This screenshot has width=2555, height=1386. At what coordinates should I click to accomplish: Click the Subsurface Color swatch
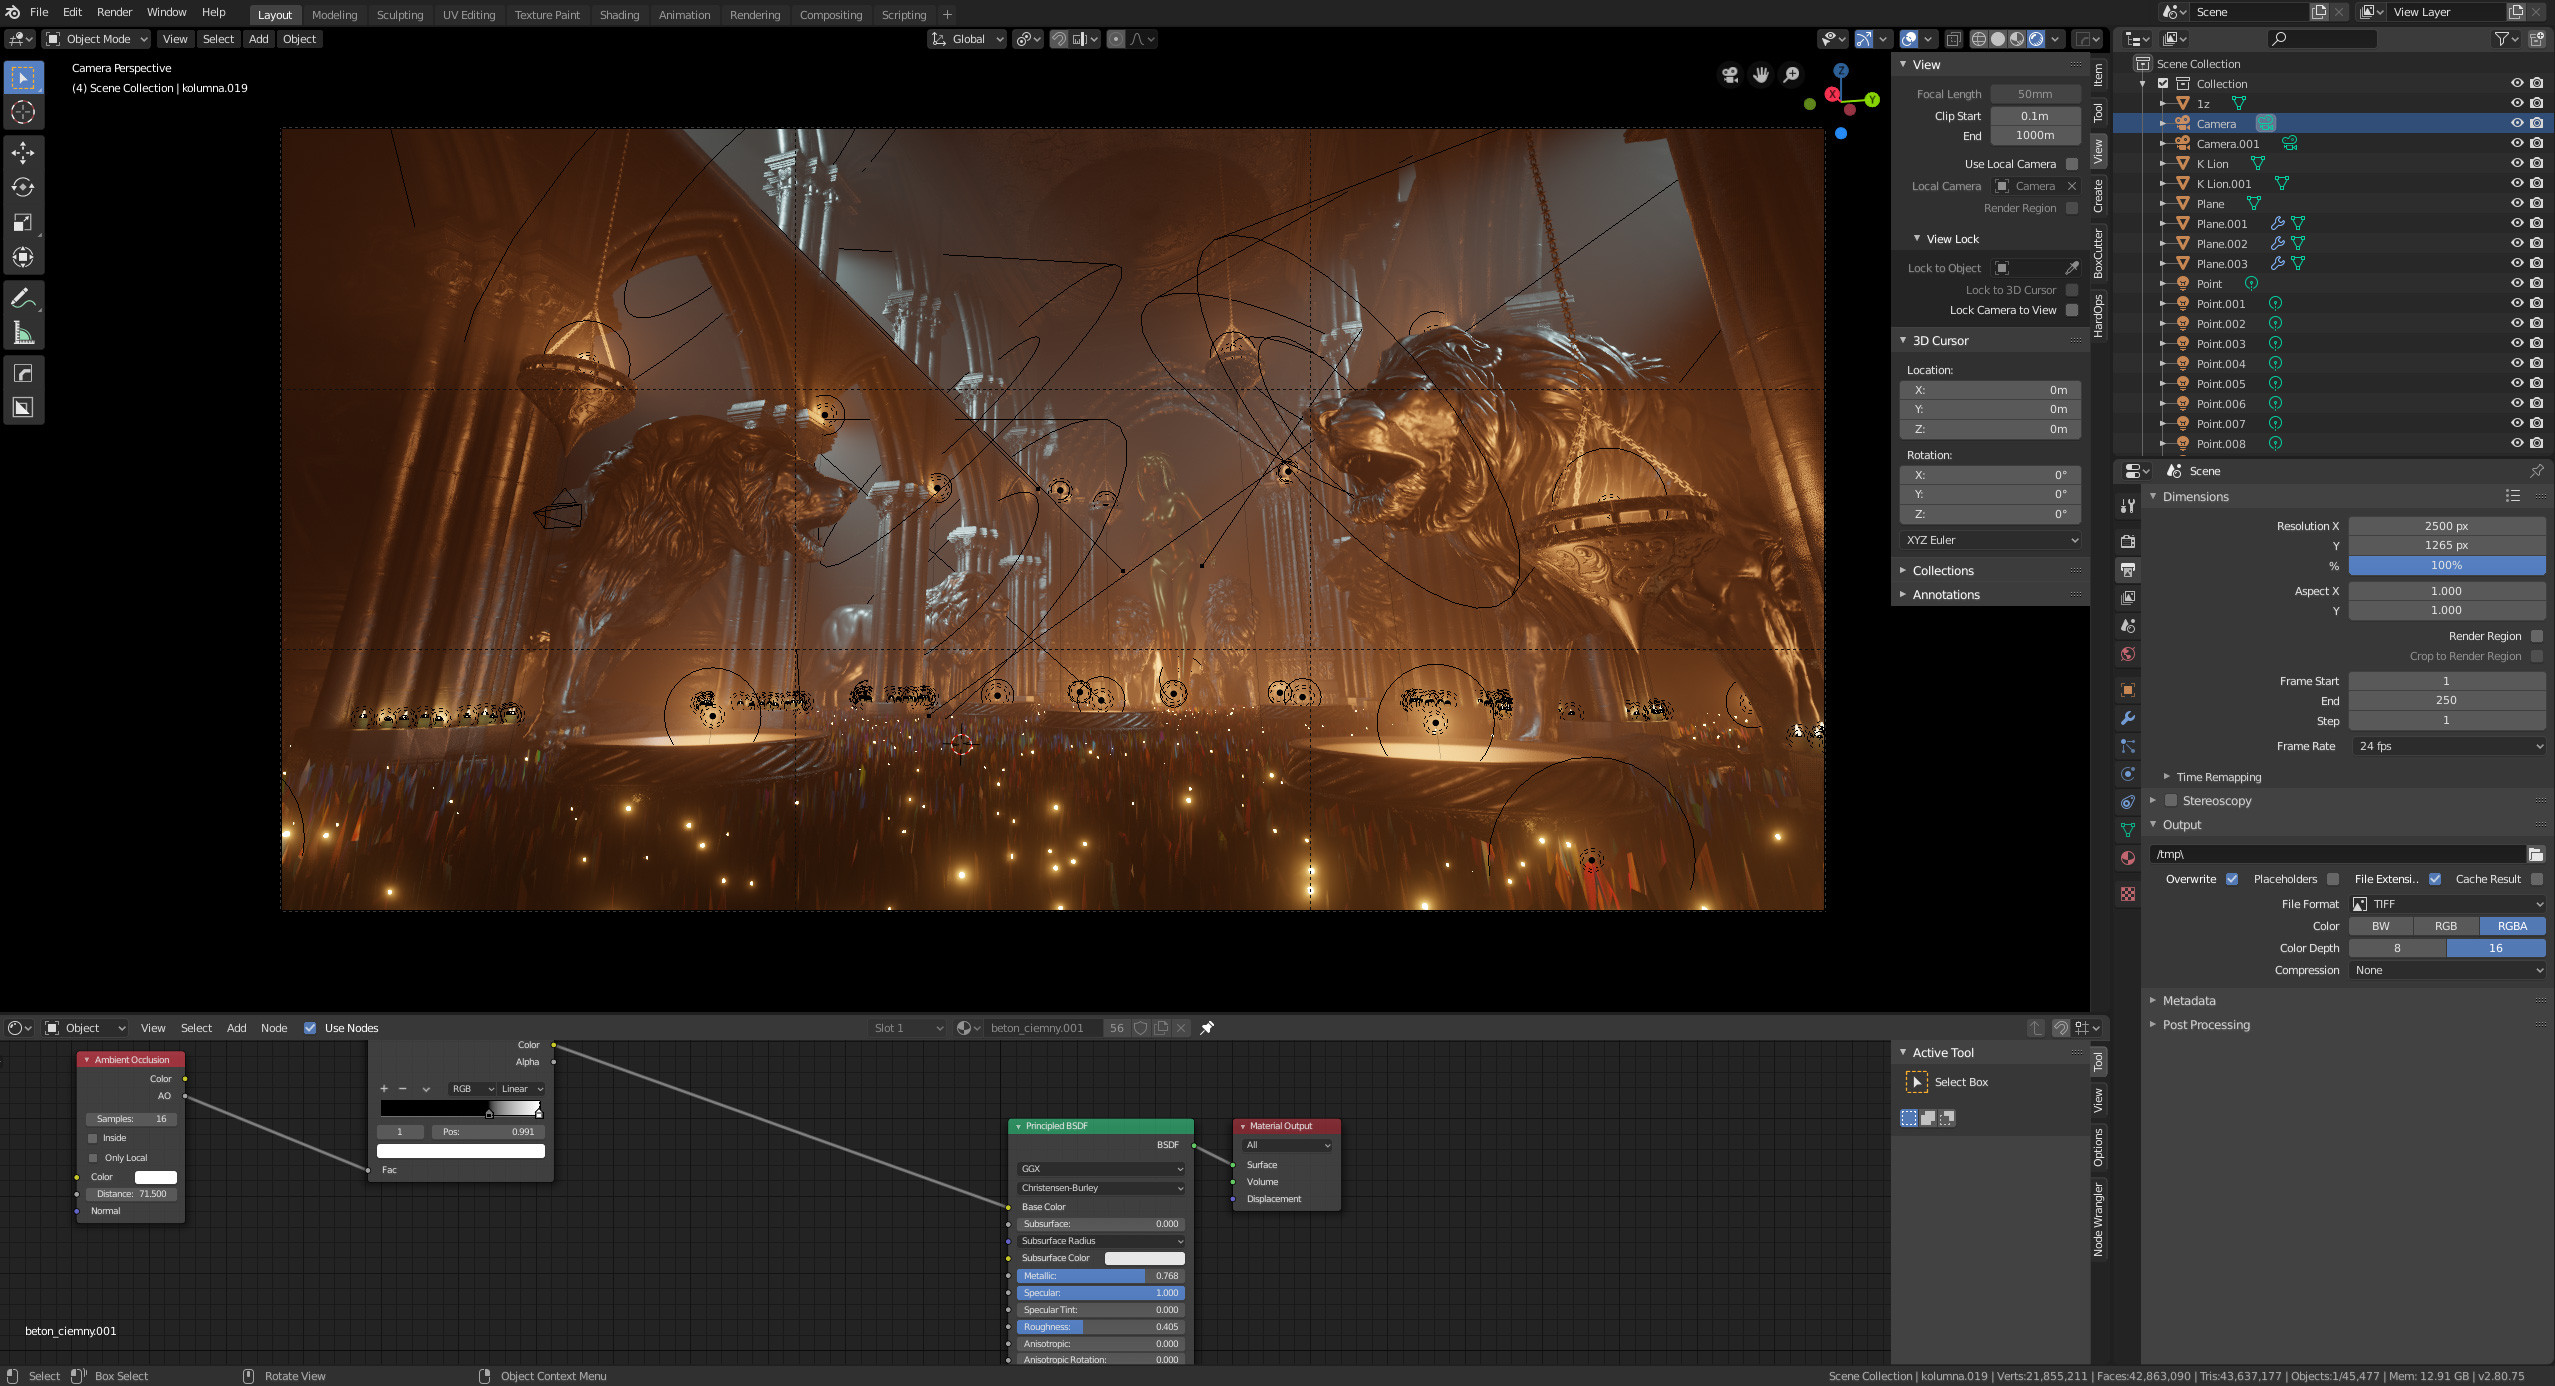click(x=1144, y=1258)
